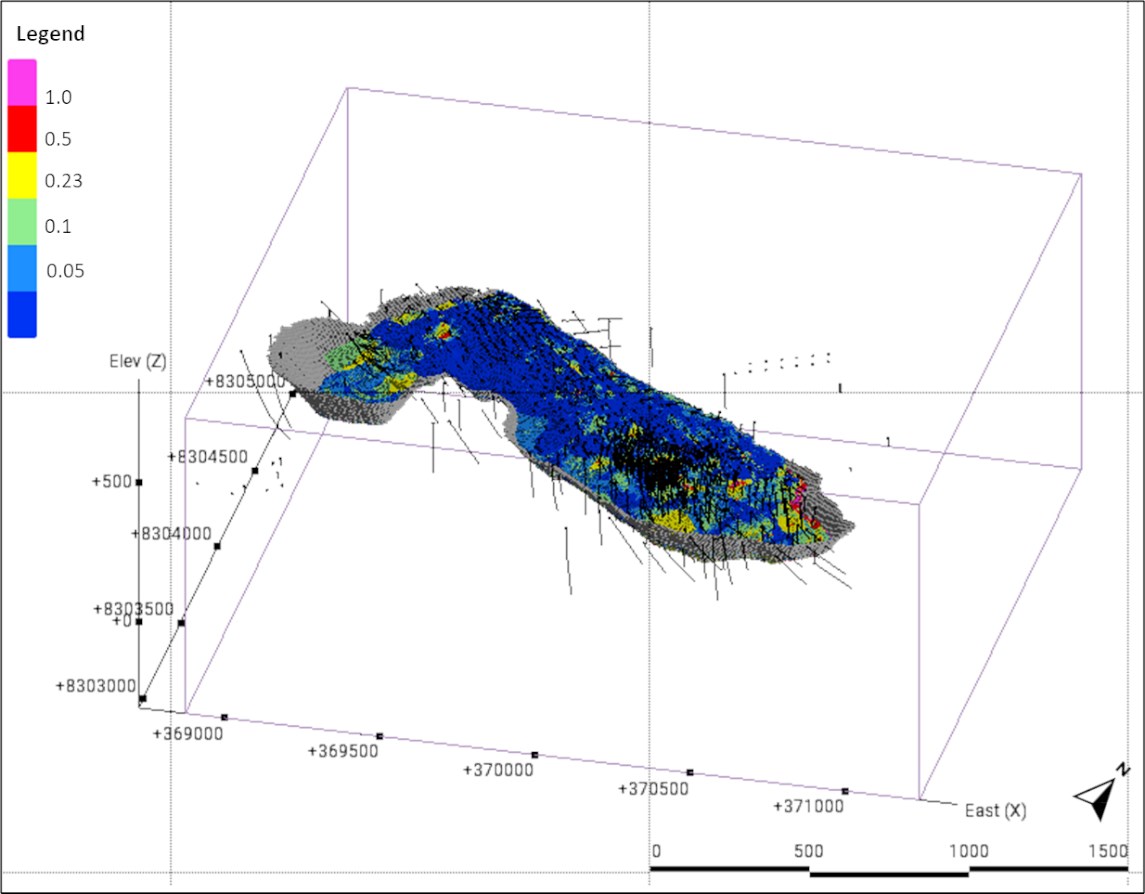Select the +370000 easting tick label
The width and height of the screenshot is (1145, 894).
pyautogui.click(x=498, y=770)
